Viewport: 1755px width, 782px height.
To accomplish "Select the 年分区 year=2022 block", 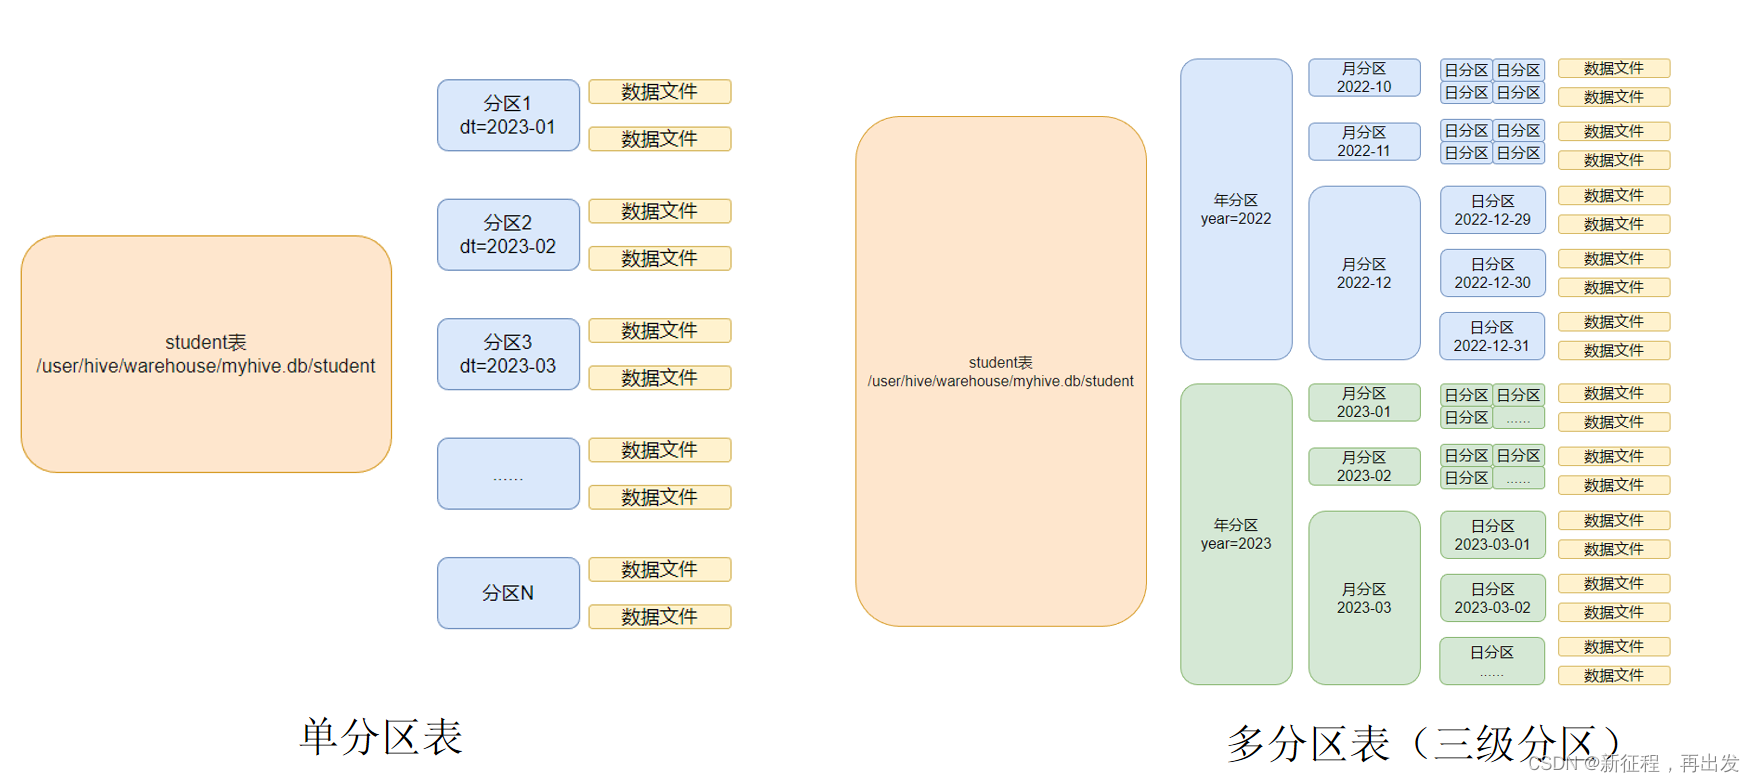I will pos(1236,209).
